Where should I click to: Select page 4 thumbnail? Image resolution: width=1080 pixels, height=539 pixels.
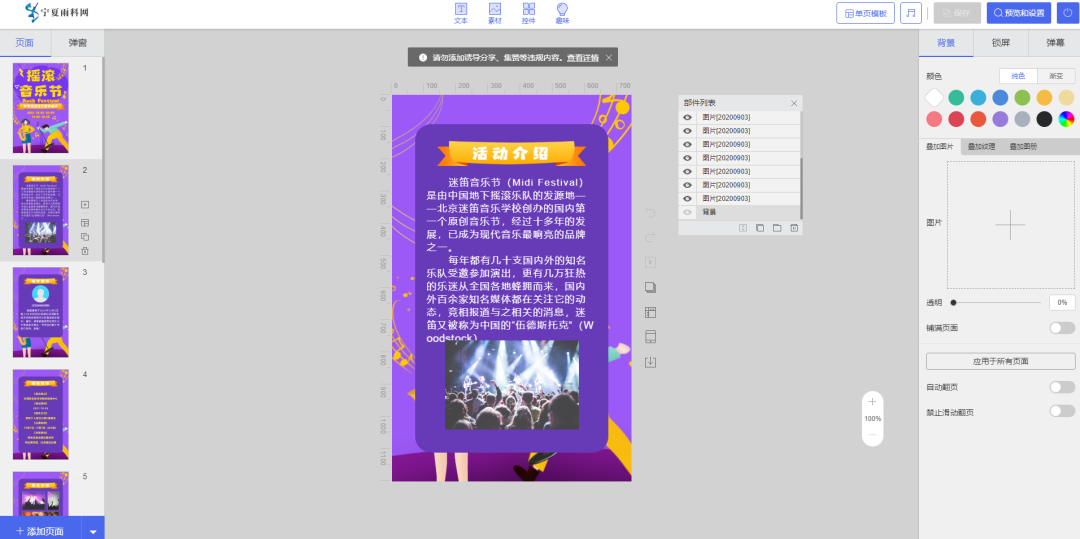coord(41,414)
